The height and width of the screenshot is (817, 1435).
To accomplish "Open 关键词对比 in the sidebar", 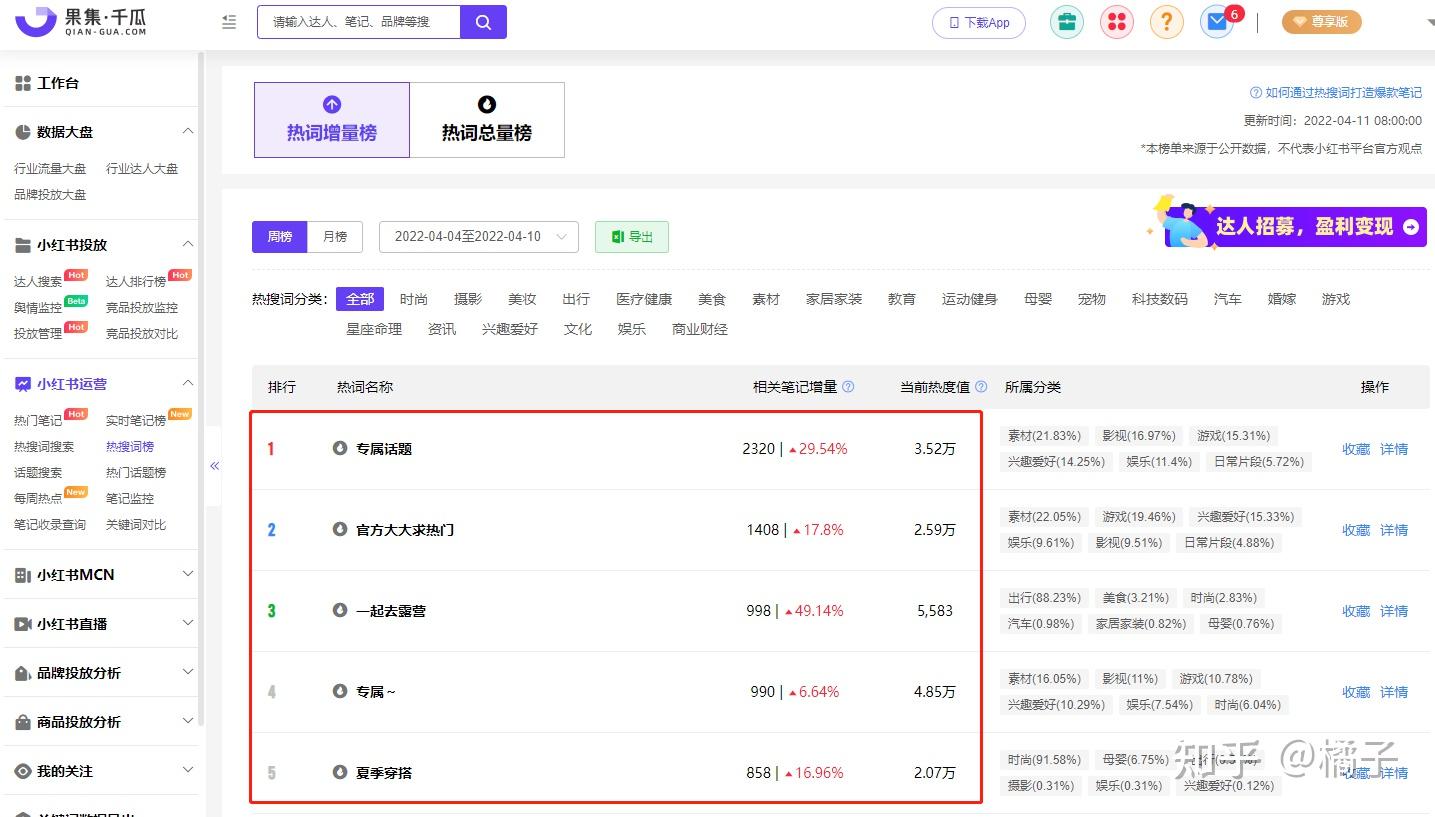I will (x=136, y=525).
